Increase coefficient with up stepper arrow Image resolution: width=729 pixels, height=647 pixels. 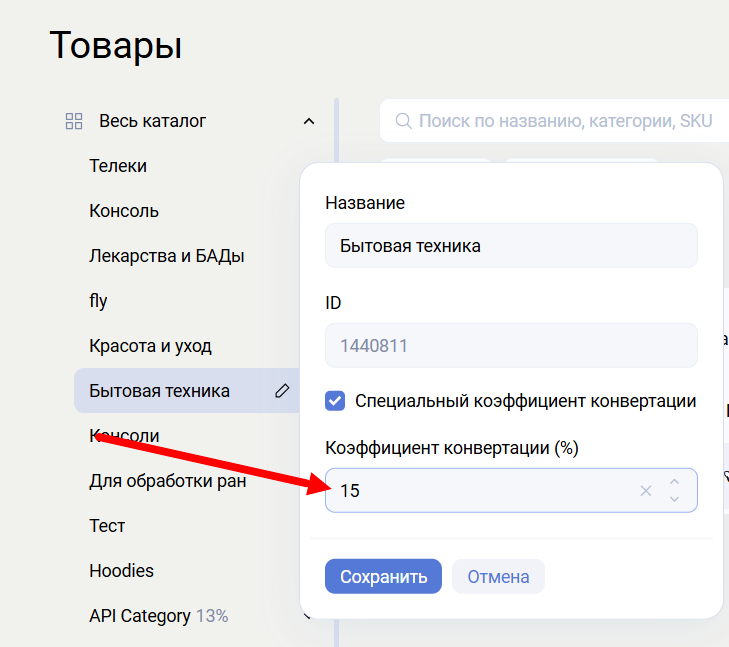674,483
